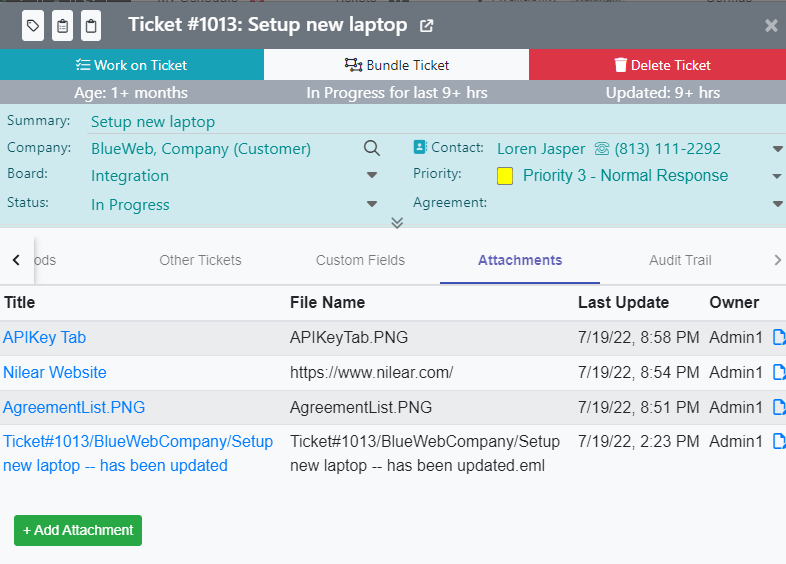Click the phone icon beside Loren Jasper

[x=602, y=149]
